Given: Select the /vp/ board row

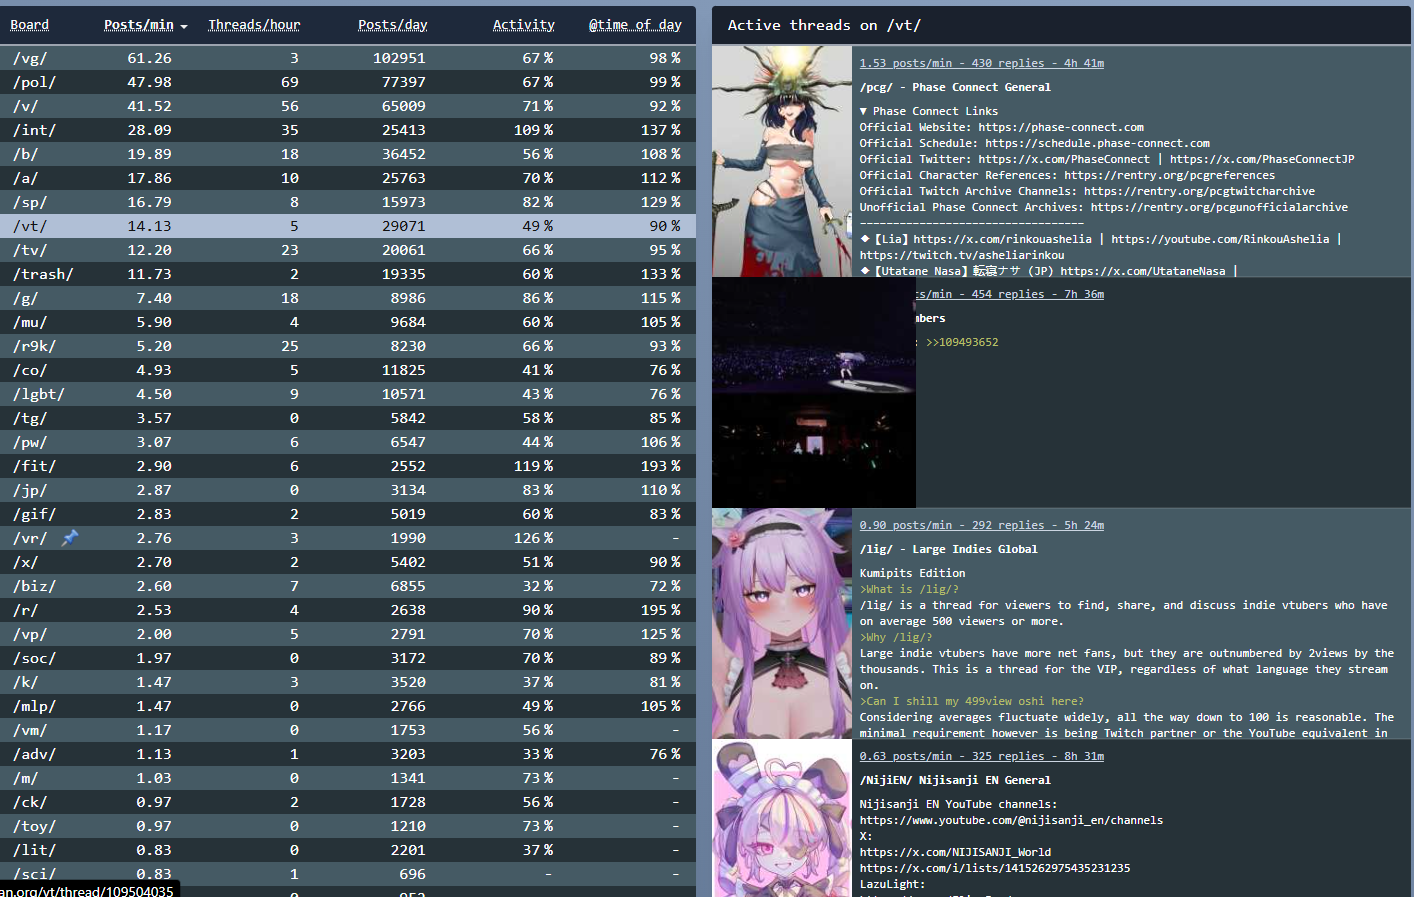Looking at the screenshot, I should pos(348,634).
